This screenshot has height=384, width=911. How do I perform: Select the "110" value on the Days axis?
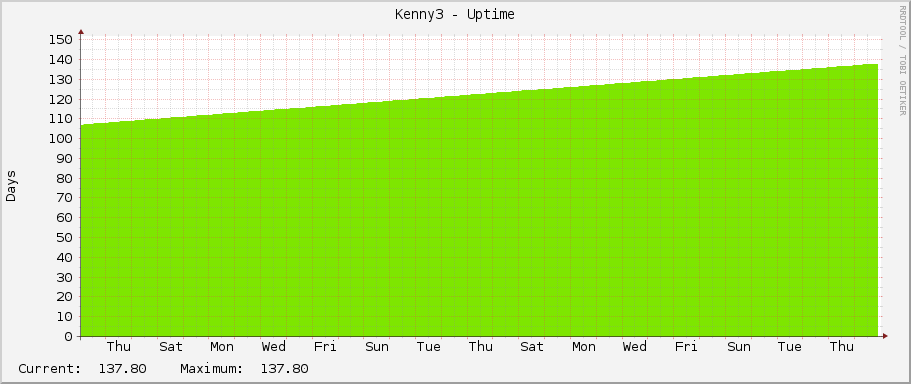61,119
